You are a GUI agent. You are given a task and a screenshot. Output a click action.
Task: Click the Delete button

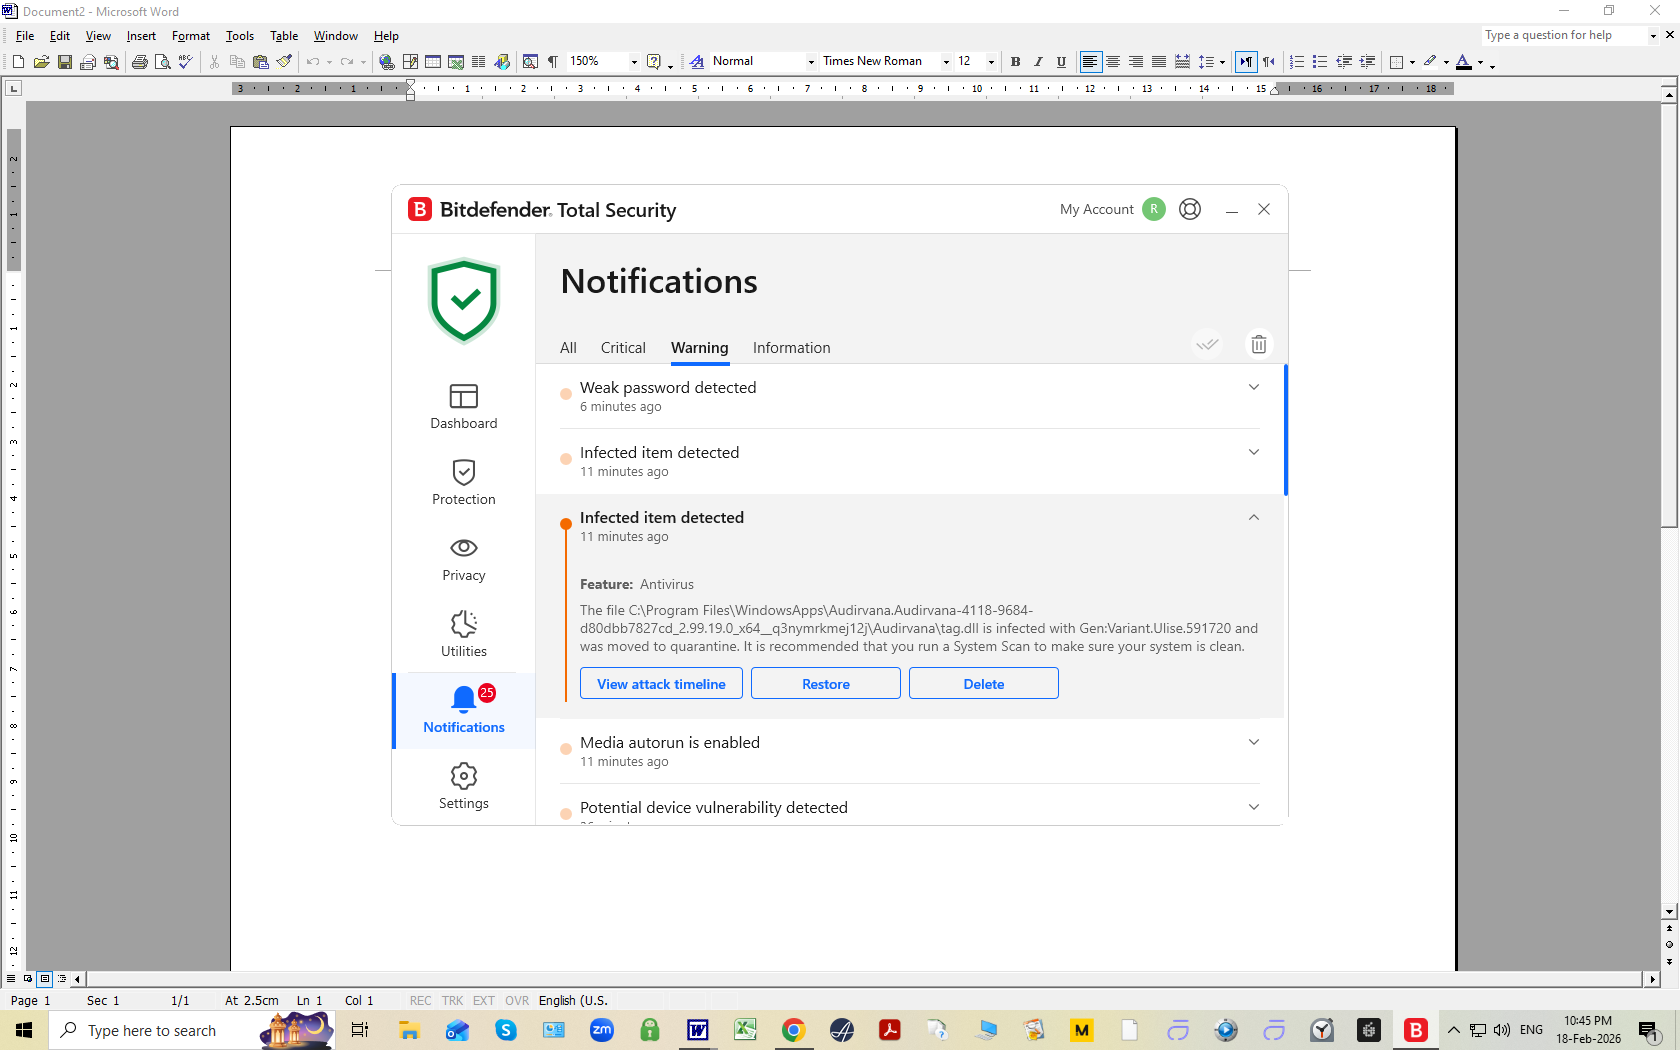tap(984, 684)
